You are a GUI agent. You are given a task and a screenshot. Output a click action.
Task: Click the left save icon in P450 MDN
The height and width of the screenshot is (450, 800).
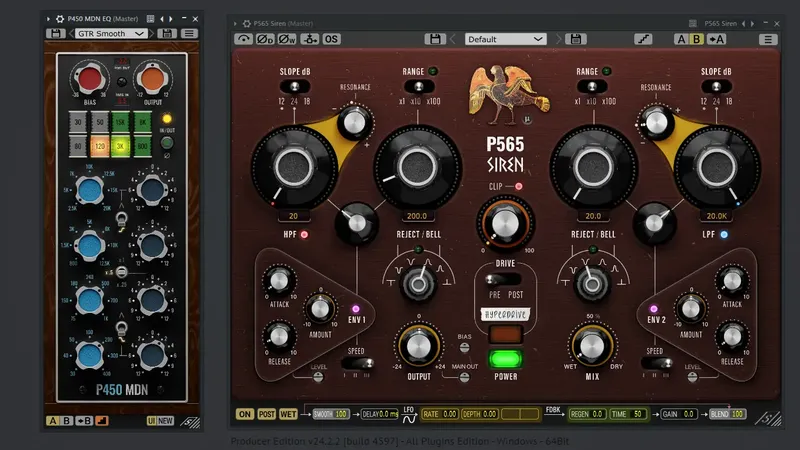click(56, 34)
